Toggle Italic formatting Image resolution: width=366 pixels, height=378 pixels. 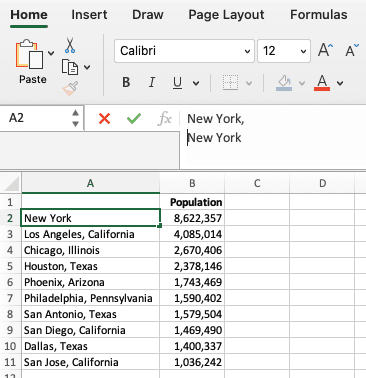pyautogui.click(x=152, y=82)
